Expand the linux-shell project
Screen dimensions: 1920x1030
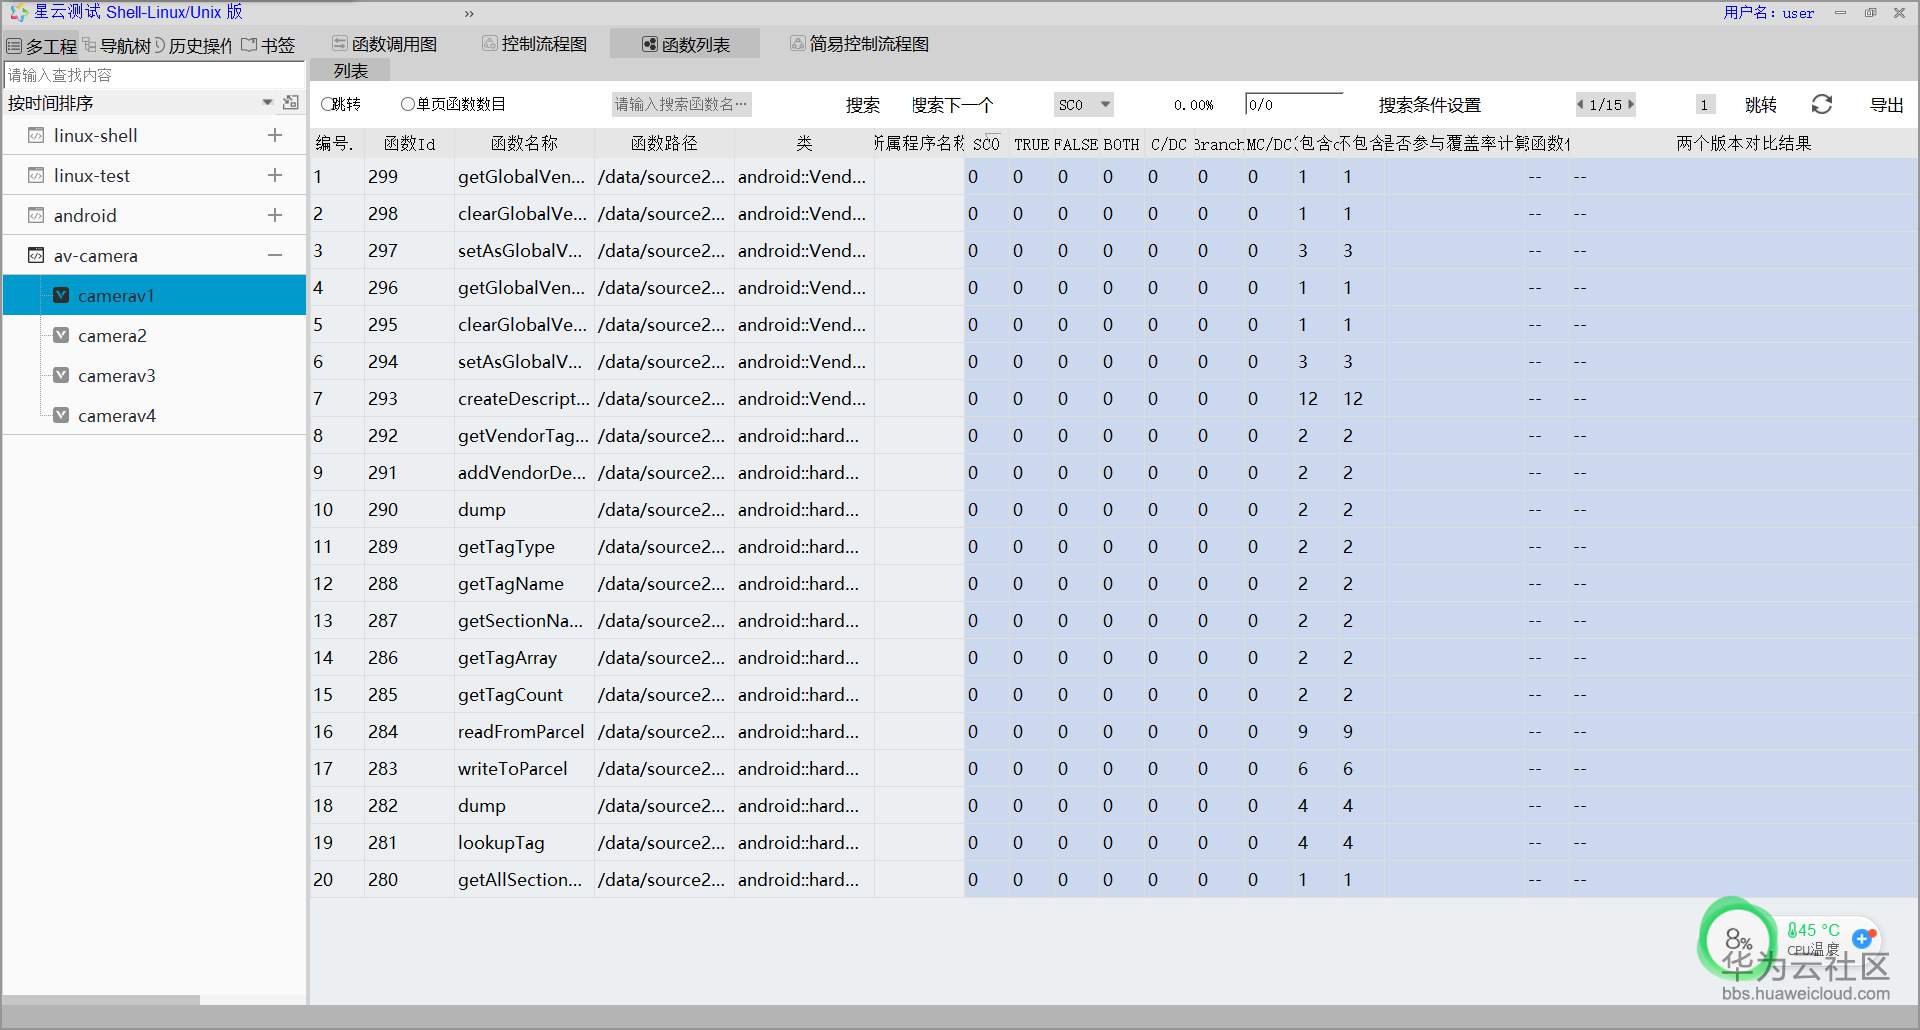[275, 135]
